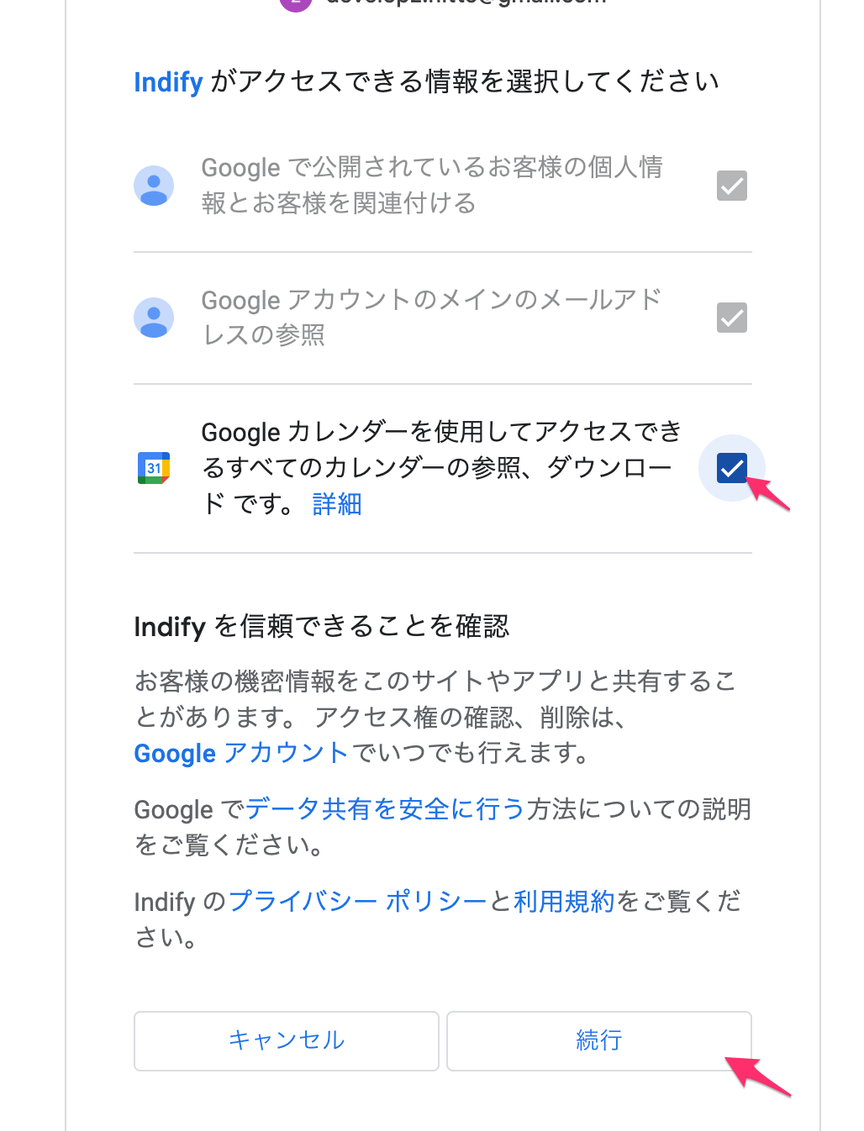Click the Indify を信頼できることを確認 heading
Screen dimensions: 864x1131
[322, 626]
